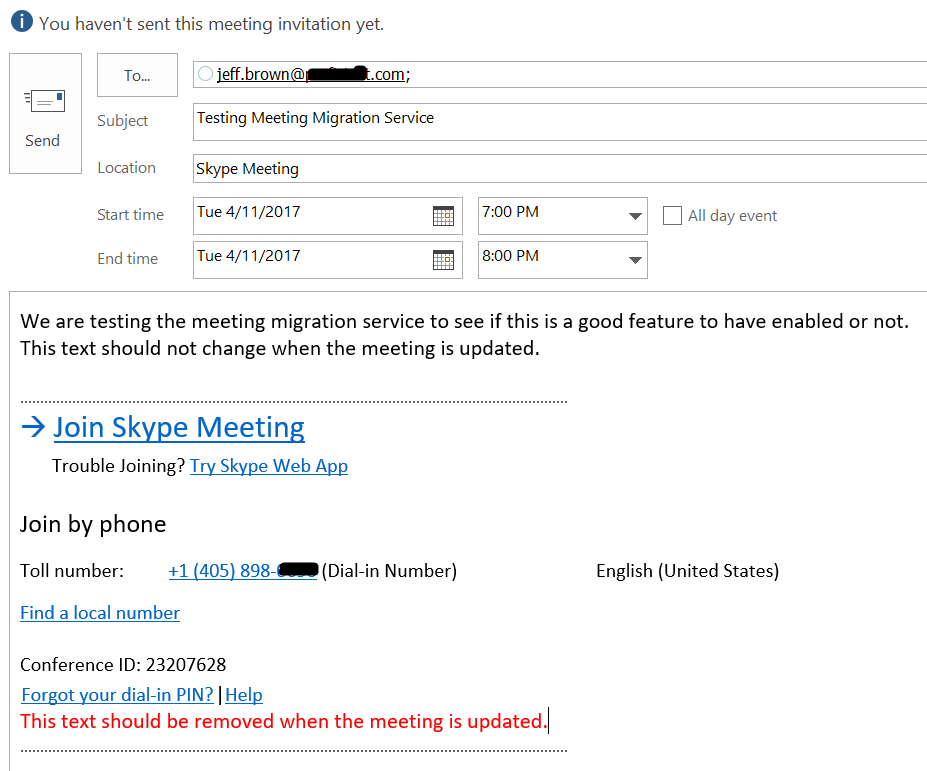927x771 pixels.
Task: Click the toll number +1 (405) link
Action: pos(243,571)
